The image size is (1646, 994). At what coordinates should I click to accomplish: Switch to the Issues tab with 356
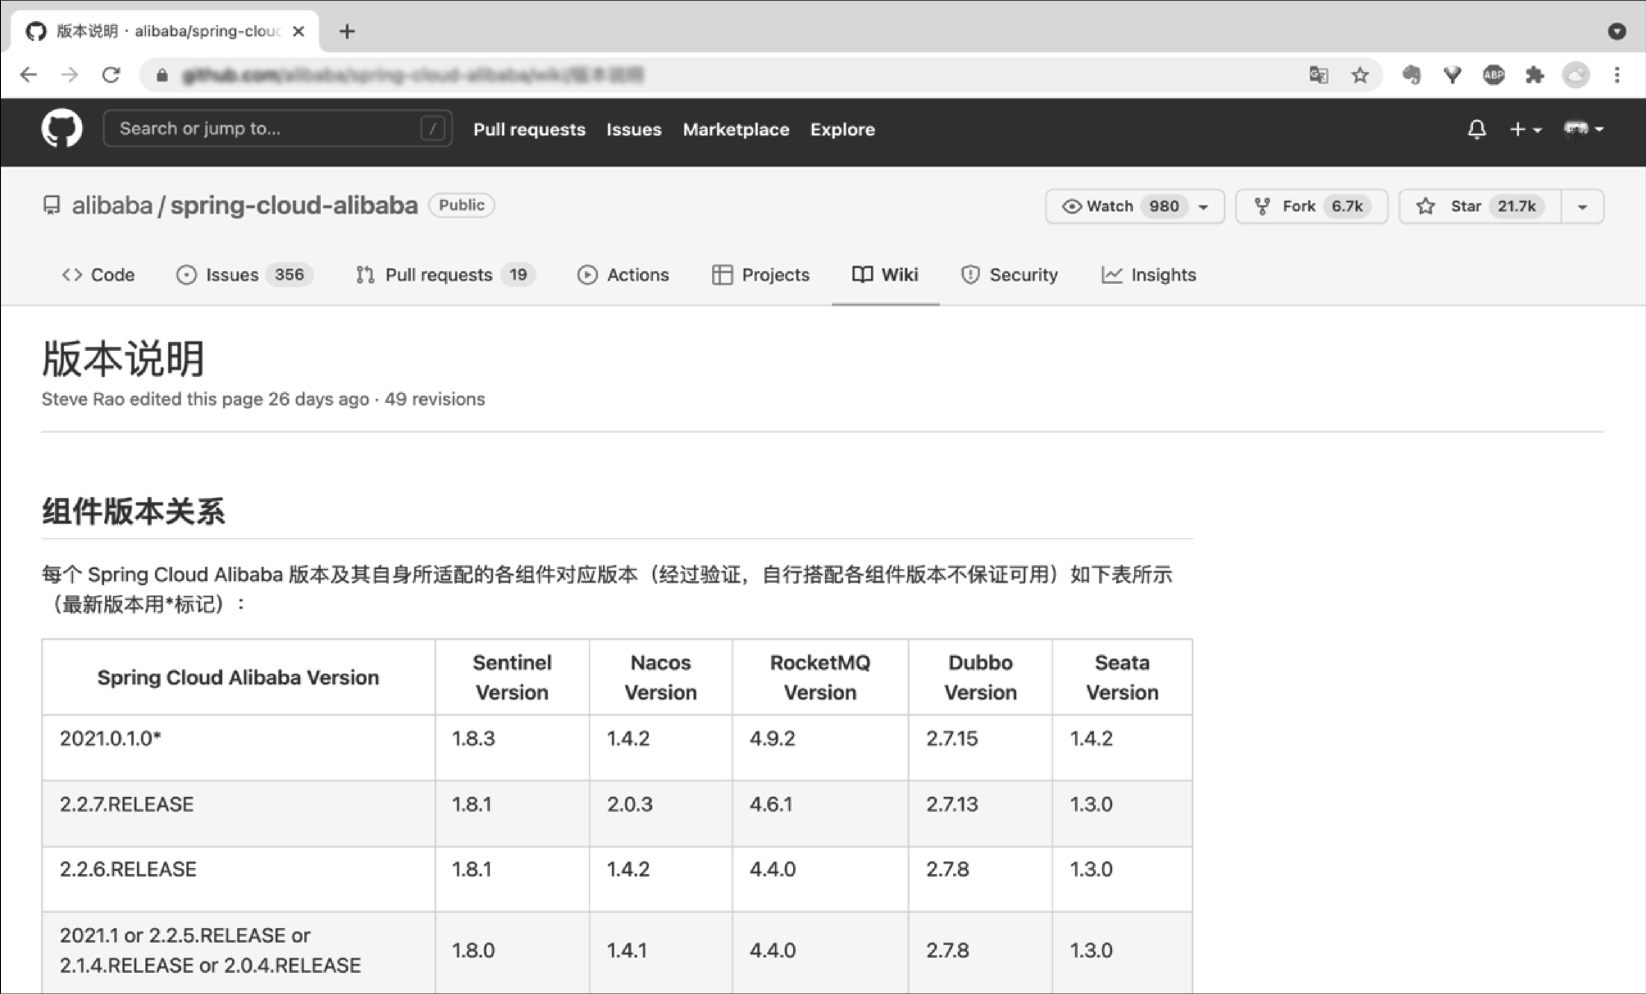coord(244,275)
